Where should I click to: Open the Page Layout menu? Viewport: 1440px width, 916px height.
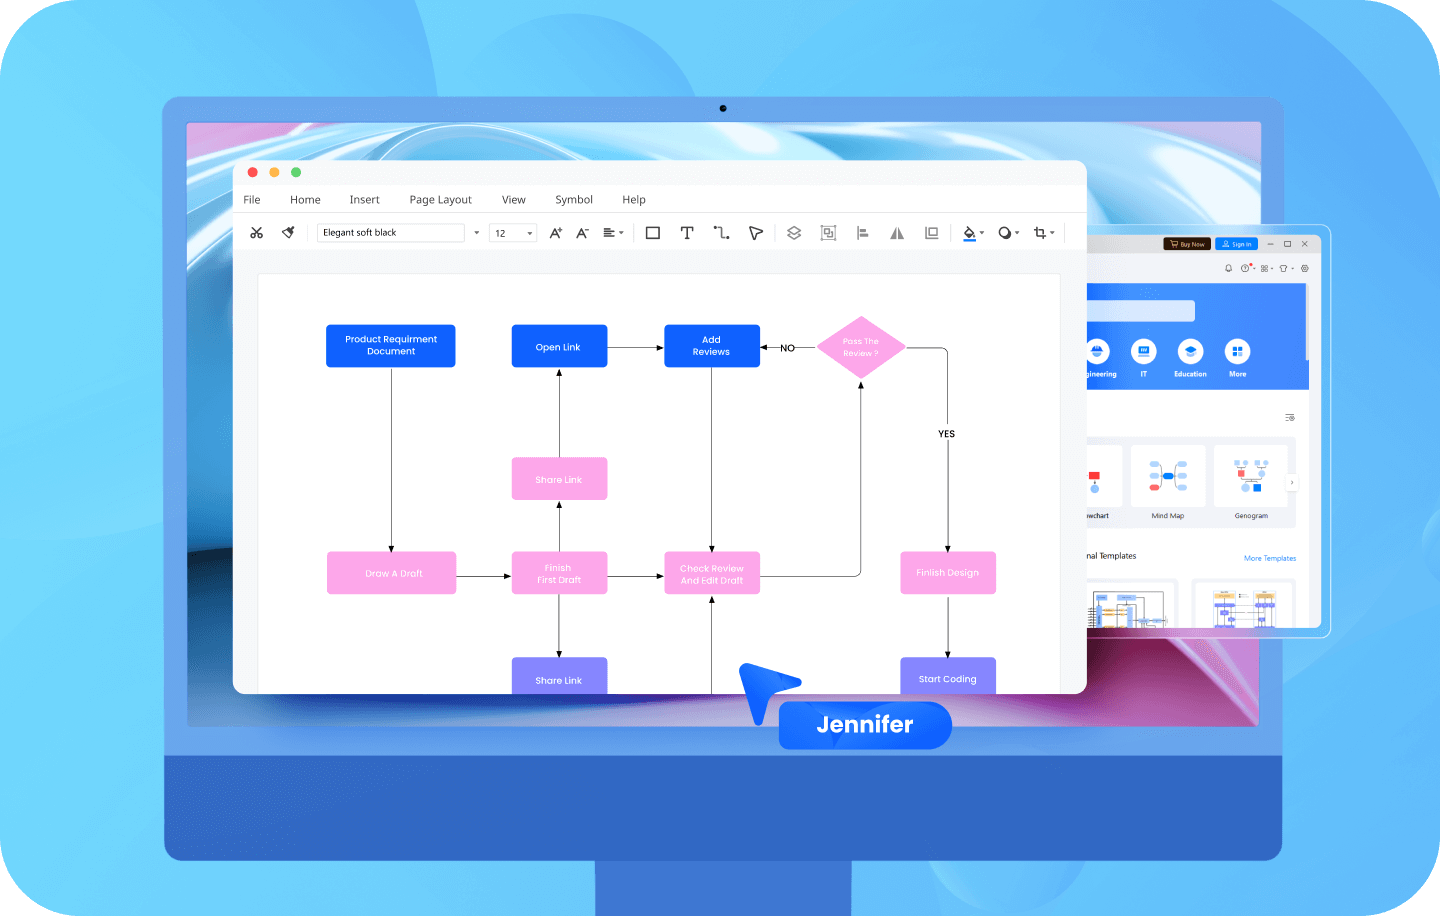pyautogui.click(x=440, y=200)
